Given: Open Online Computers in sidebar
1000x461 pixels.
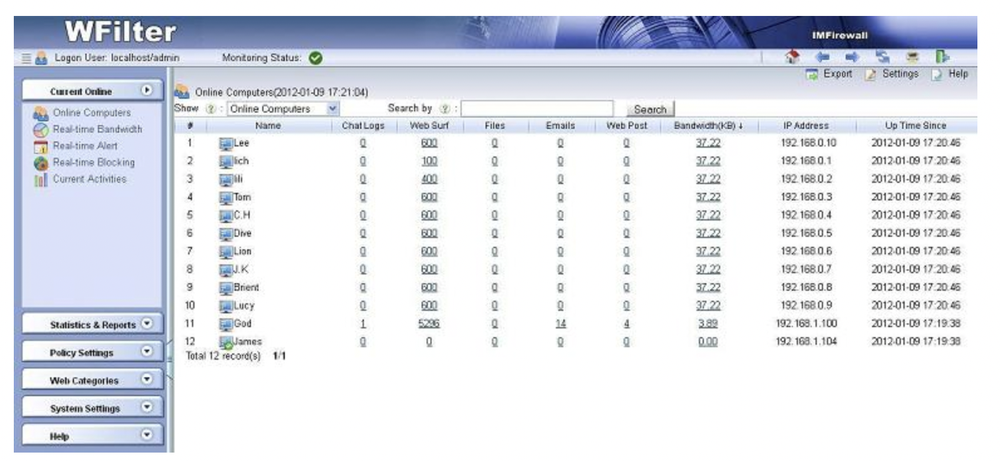Looking at the screenshot, I should click(x=92, y=113).
